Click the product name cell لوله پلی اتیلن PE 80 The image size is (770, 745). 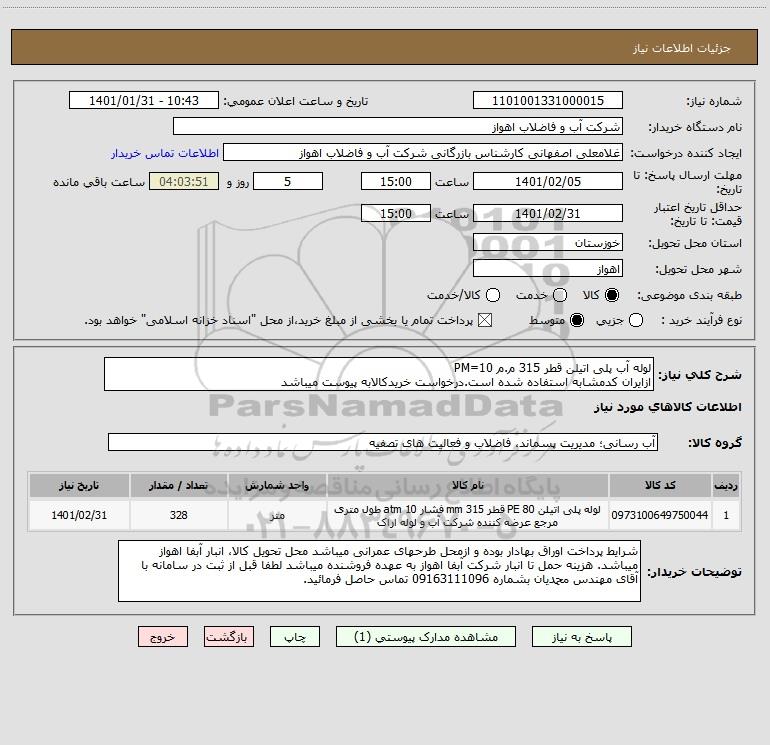[468, 515]
